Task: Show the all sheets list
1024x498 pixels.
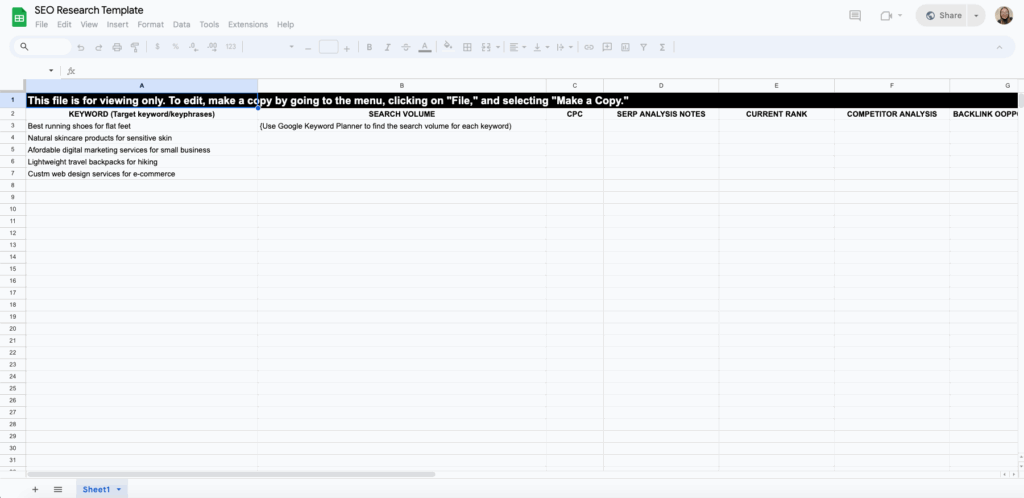Action: coord(57,489)
